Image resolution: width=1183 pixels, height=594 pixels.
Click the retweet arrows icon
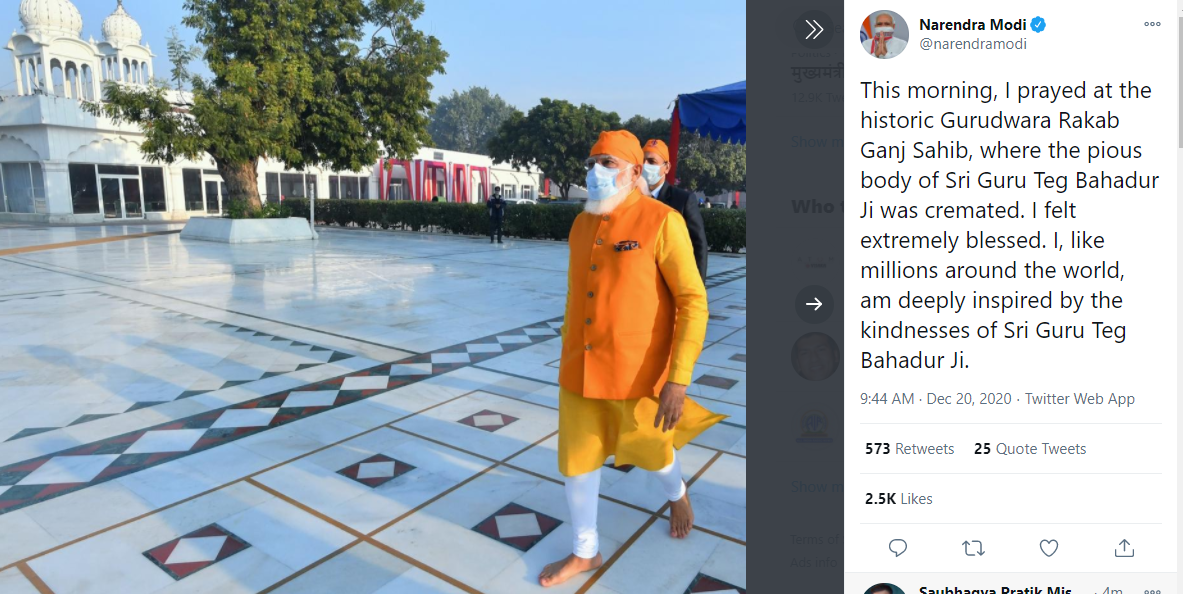[974, 547]
